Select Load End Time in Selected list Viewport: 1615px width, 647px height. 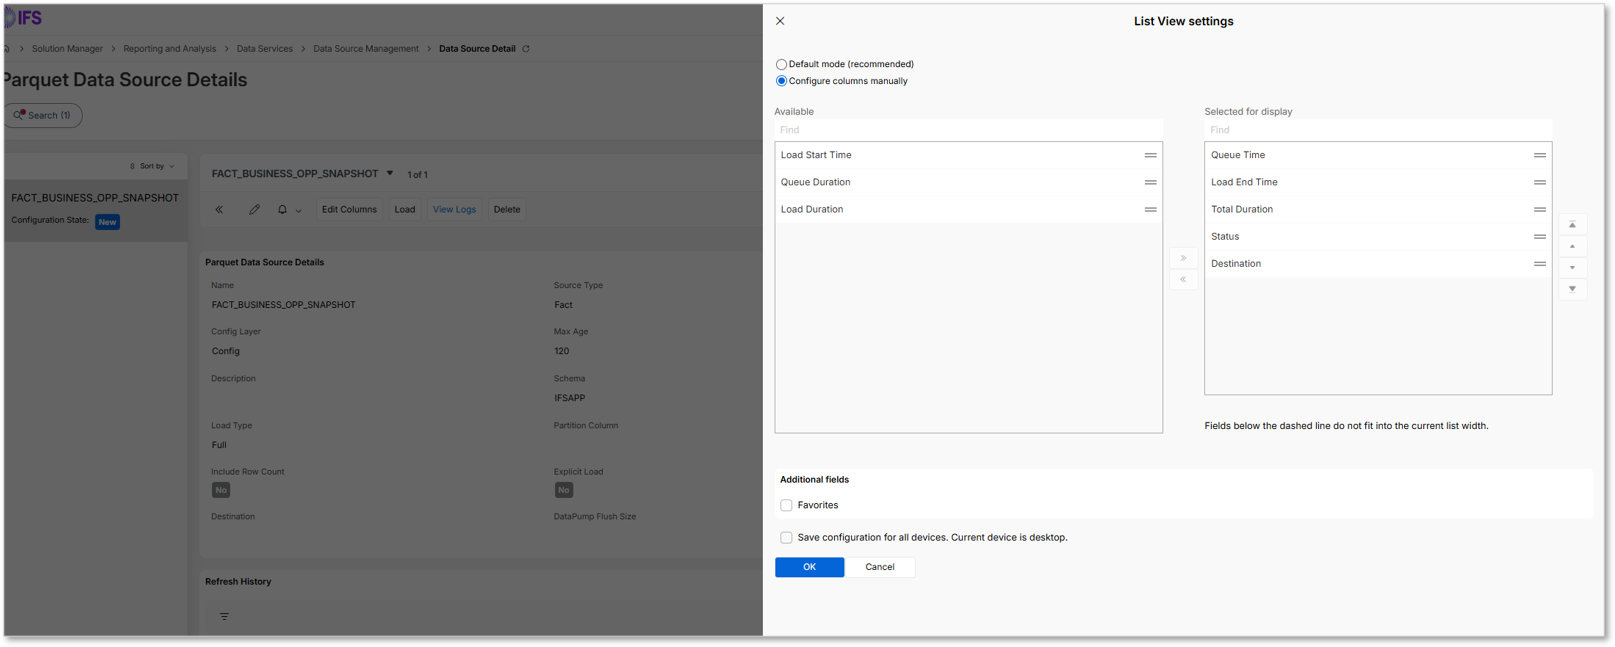coord(1378,182)
